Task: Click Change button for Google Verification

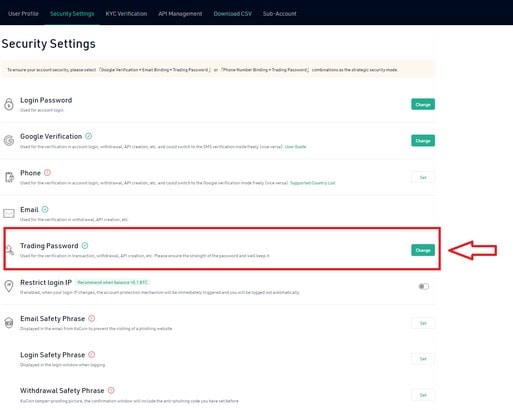Action: (x=423, y=141)
